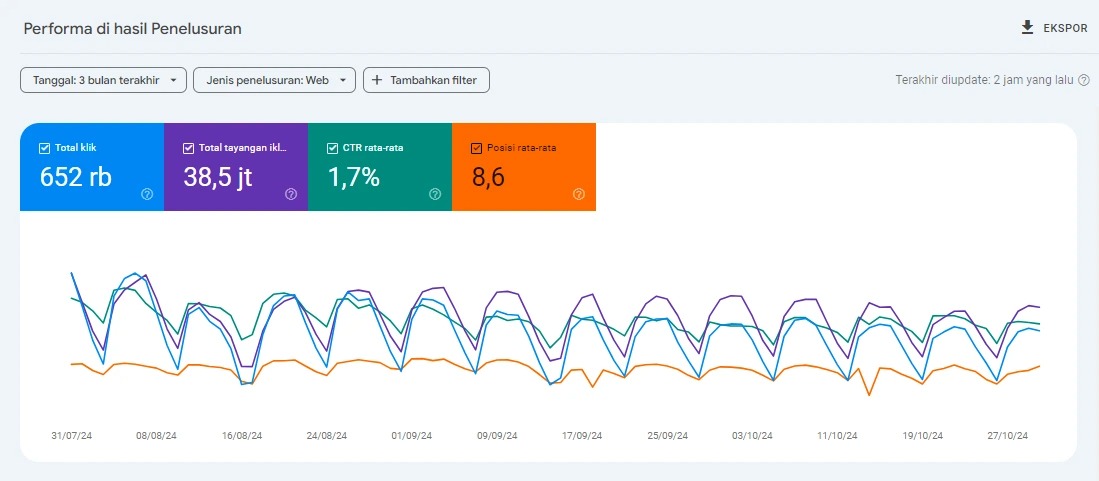Uncheck the Total klik checkbox

44,148
